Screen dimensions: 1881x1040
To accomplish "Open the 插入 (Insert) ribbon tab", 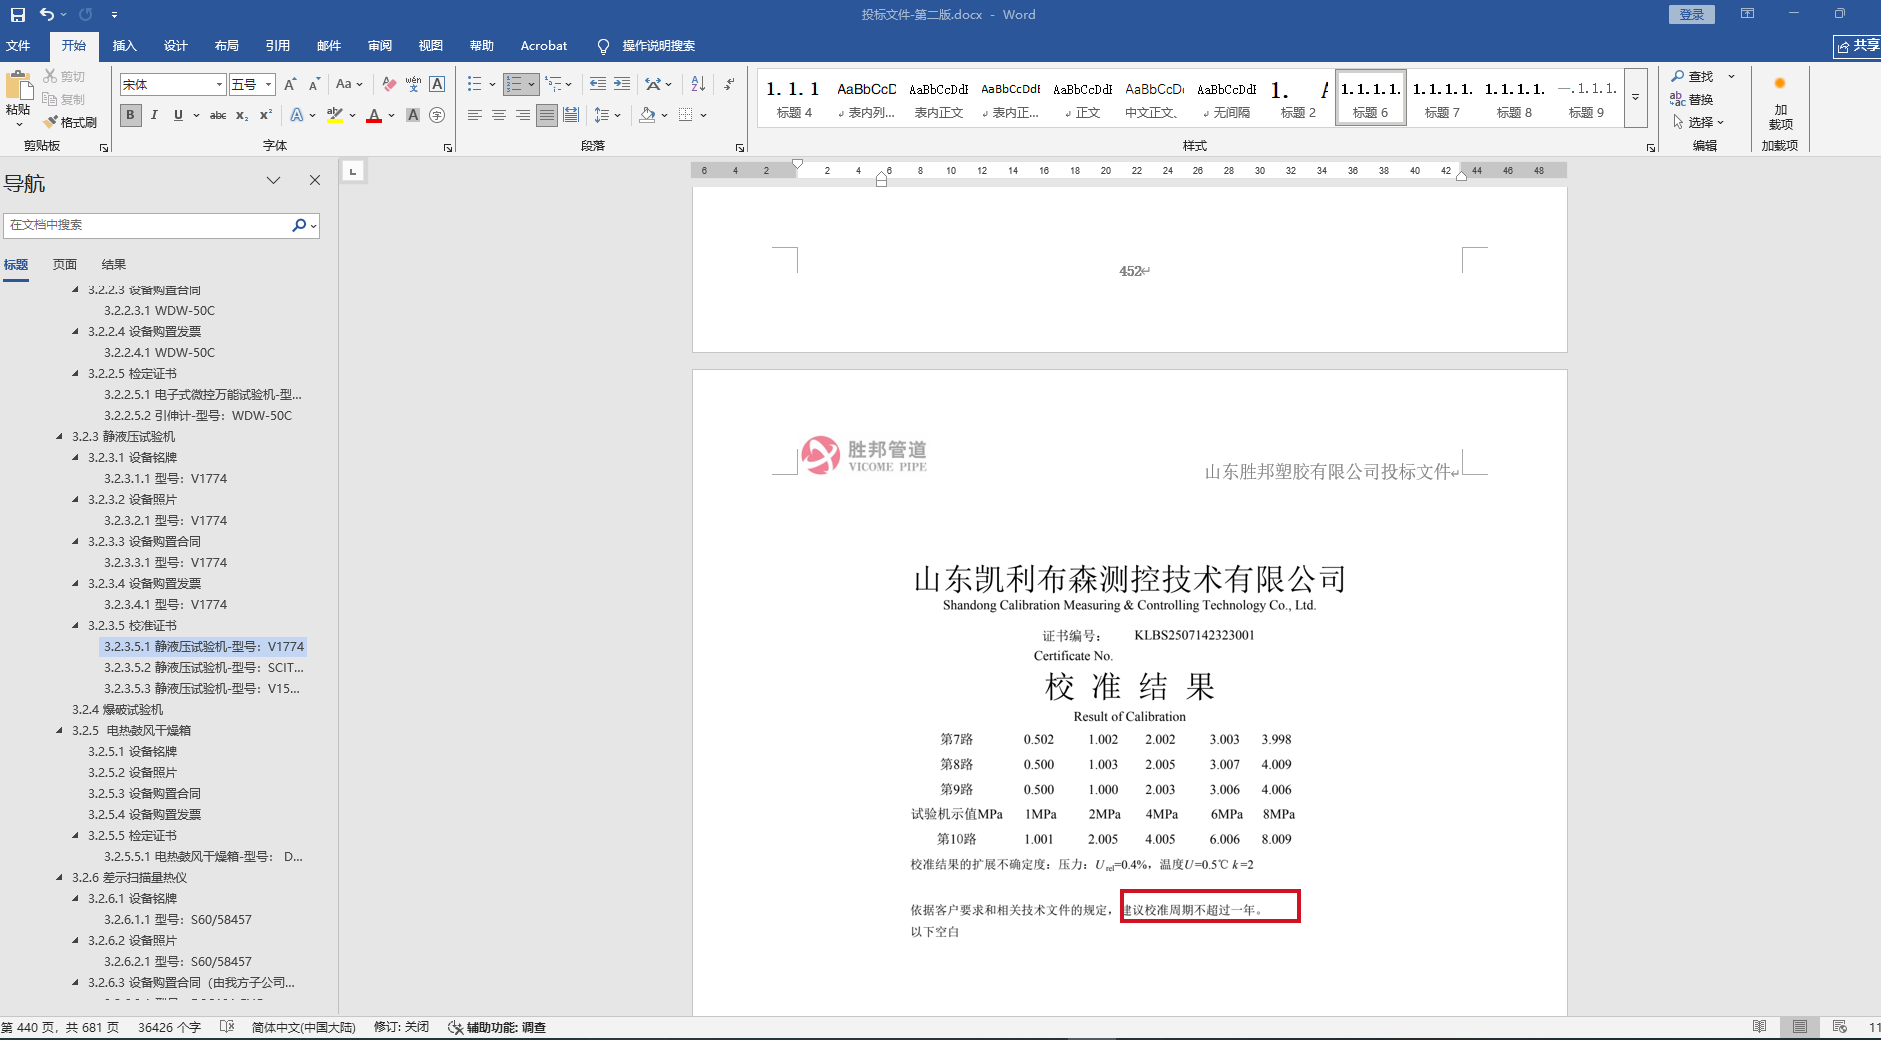I will pyautogui.click(x=124, y=46).
